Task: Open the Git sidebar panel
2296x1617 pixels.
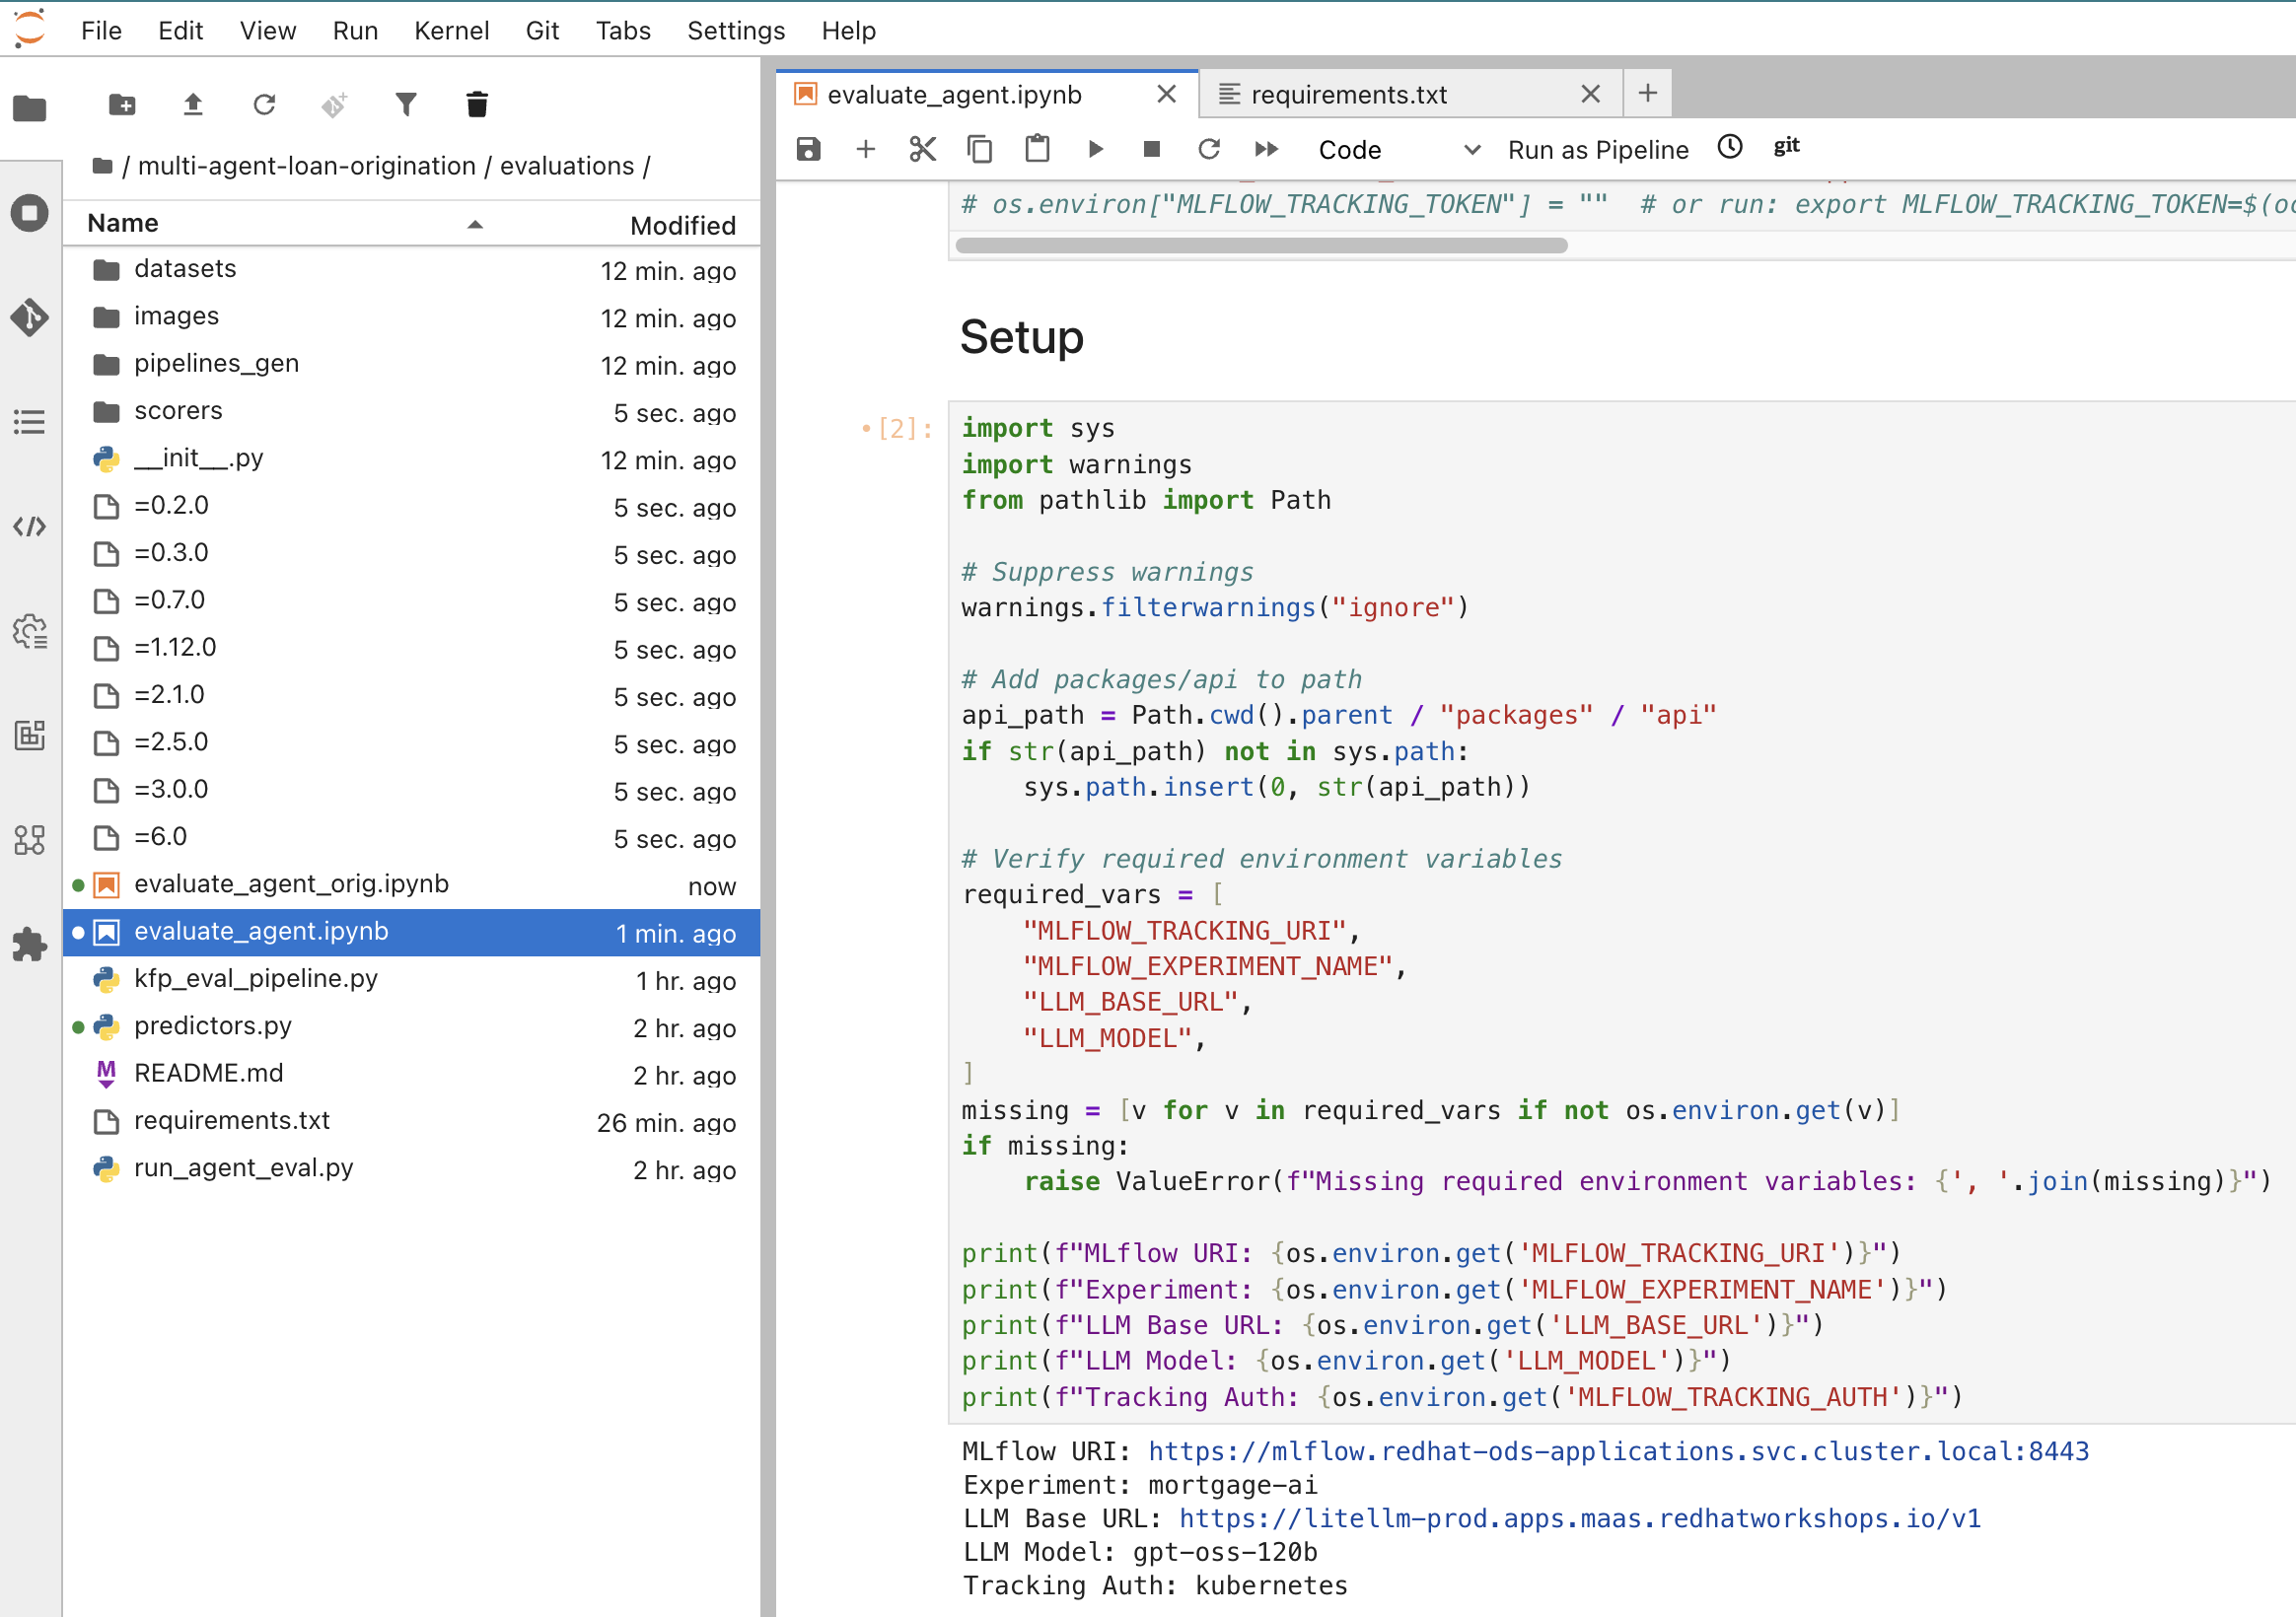Action: pos(30,318)
